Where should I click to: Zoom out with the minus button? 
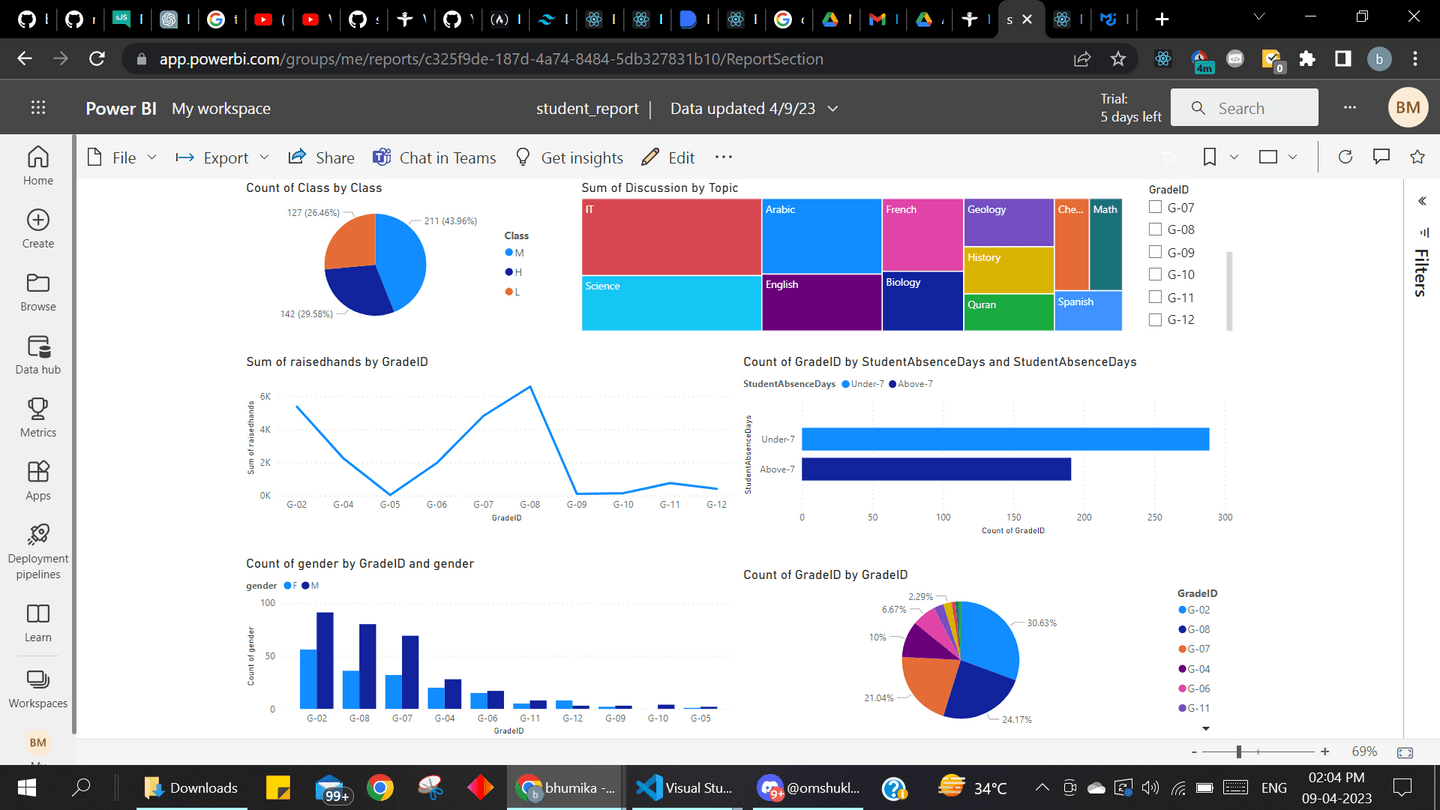(1194, 752)
